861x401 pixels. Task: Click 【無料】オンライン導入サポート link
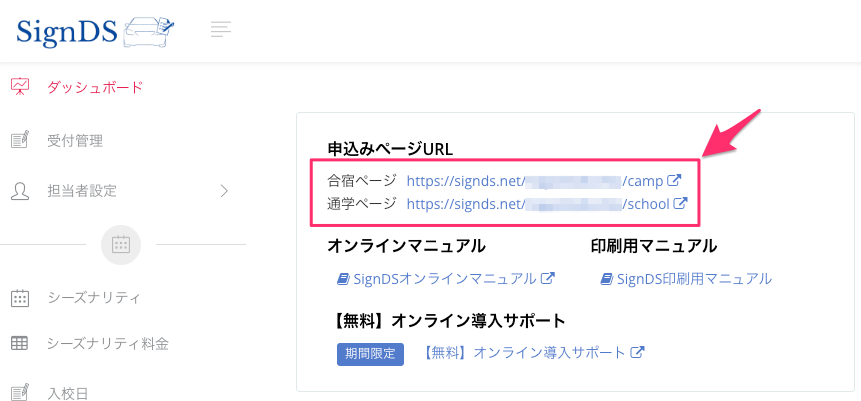click(533, 353)
